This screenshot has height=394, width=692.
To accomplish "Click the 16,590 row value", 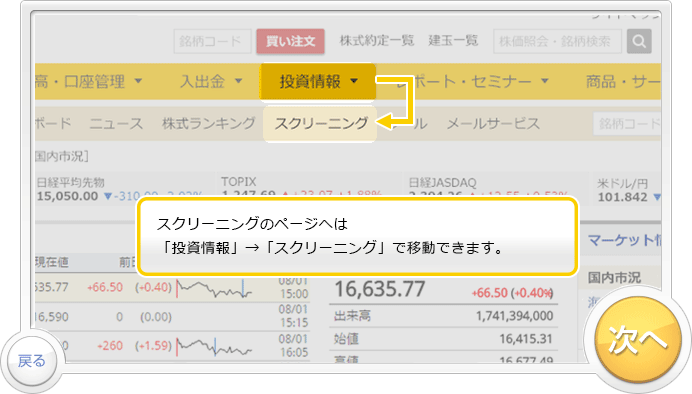I will [x=52, y=317].
